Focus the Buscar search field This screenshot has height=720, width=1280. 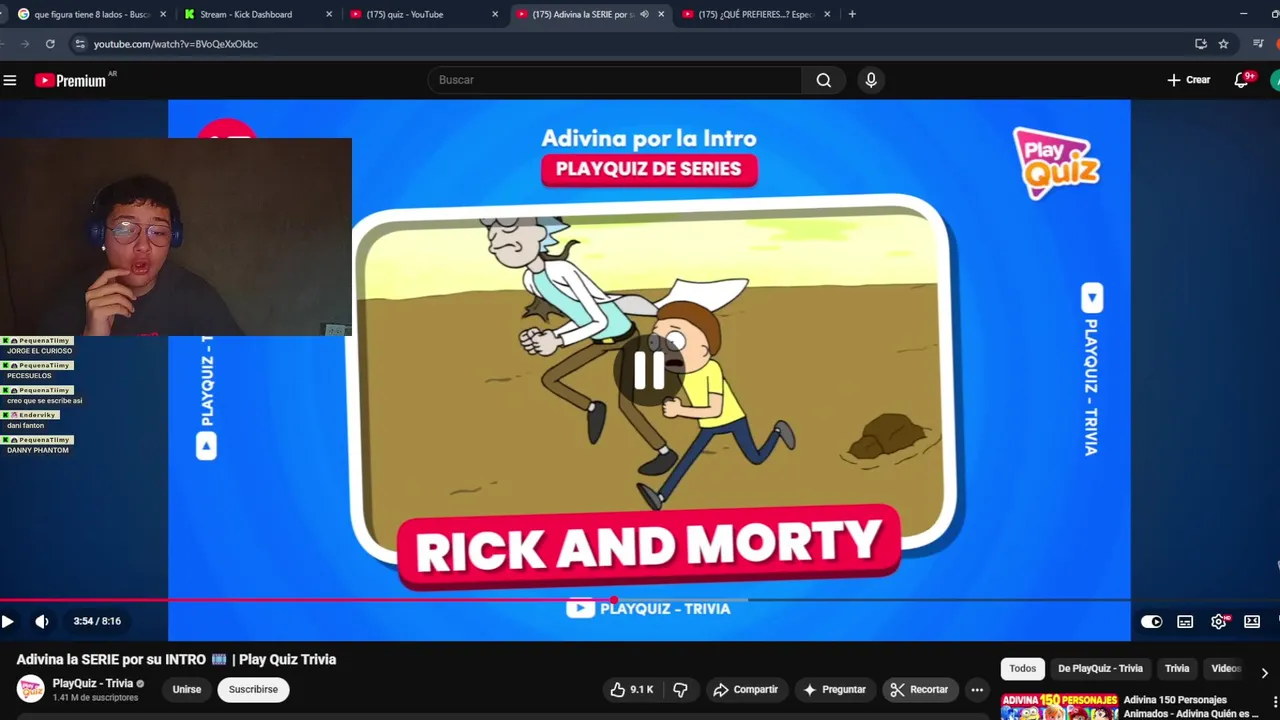click(x=614, y=80)
